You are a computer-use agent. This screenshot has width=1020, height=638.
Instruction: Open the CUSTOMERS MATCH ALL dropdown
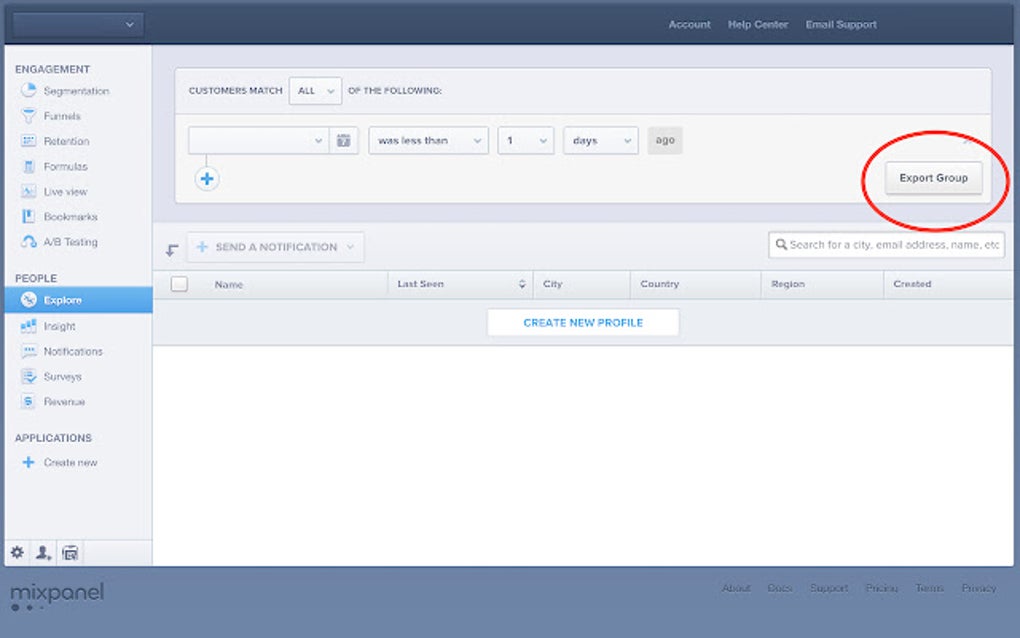click(314, 90)
